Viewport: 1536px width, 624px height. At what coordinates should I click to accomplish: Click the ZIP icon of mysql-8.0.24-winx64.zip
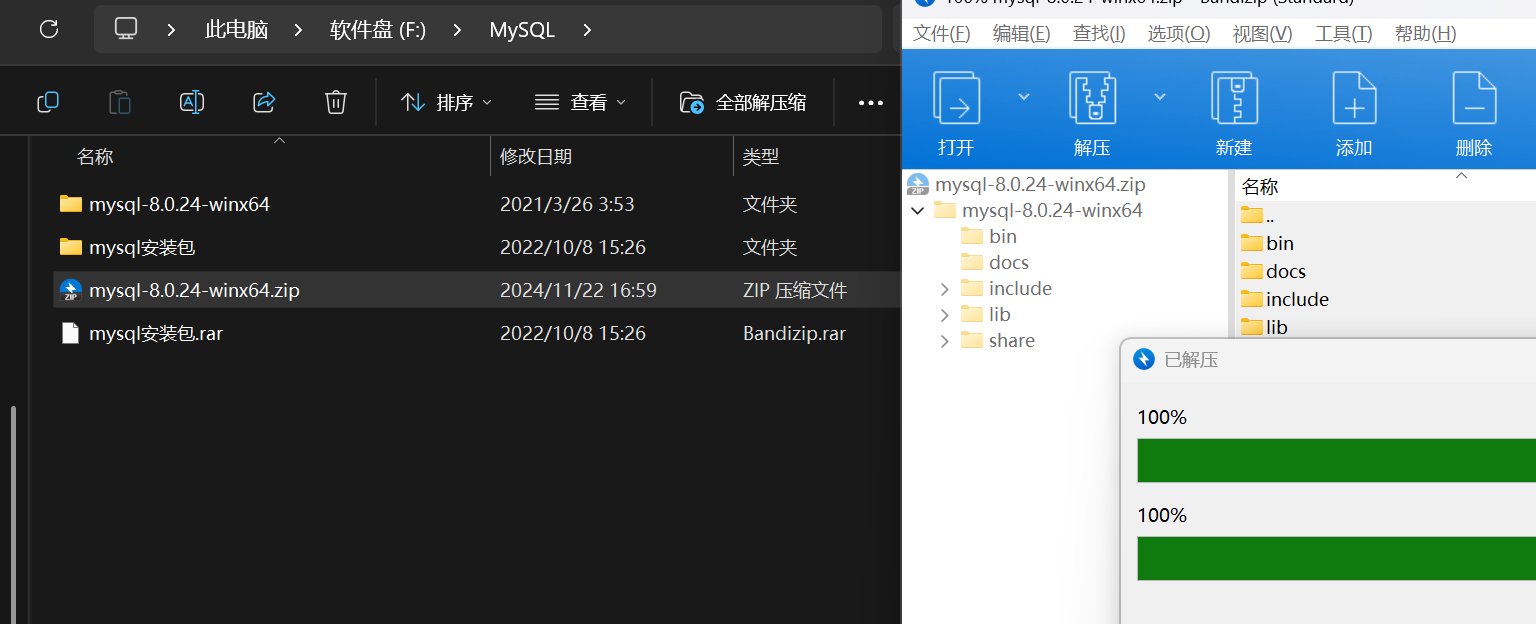pos(70,290)
